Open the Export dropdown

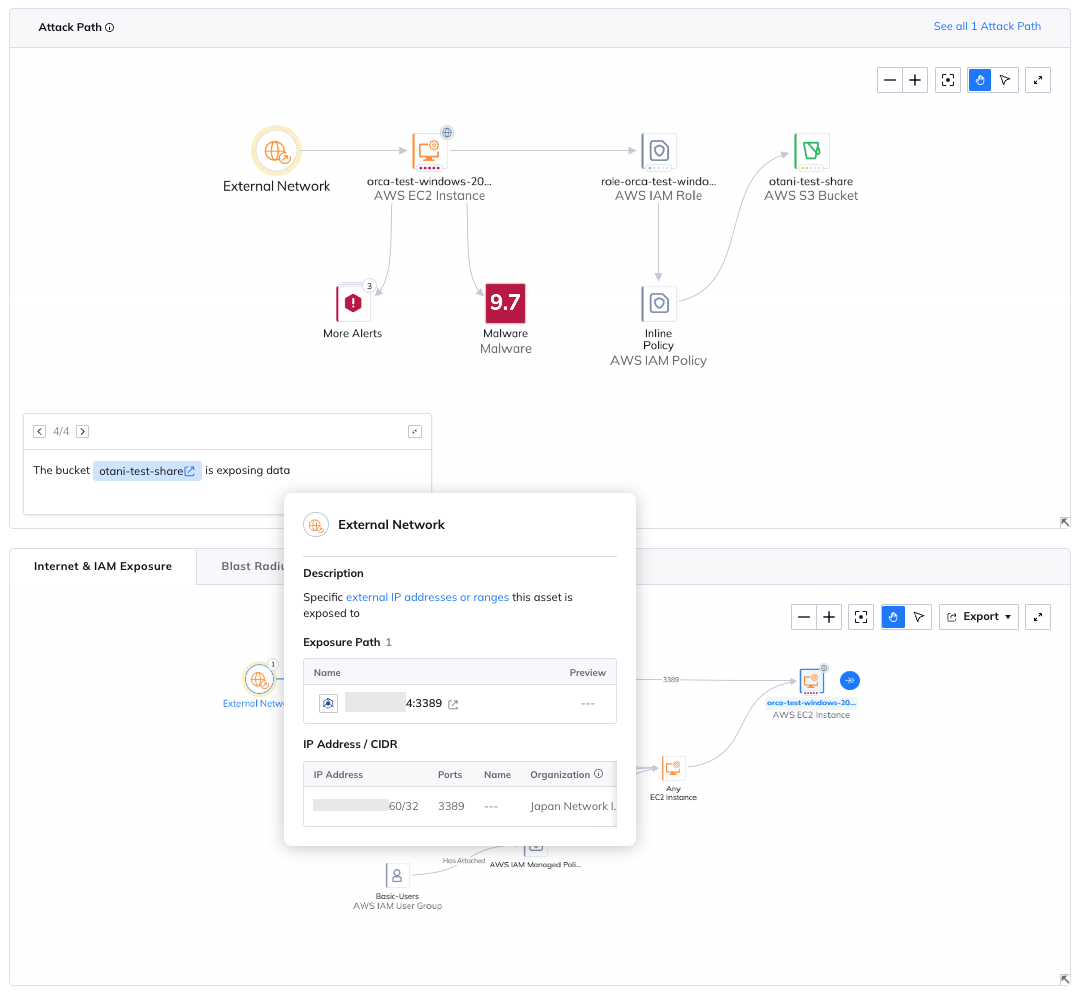[x=979, y=617]
